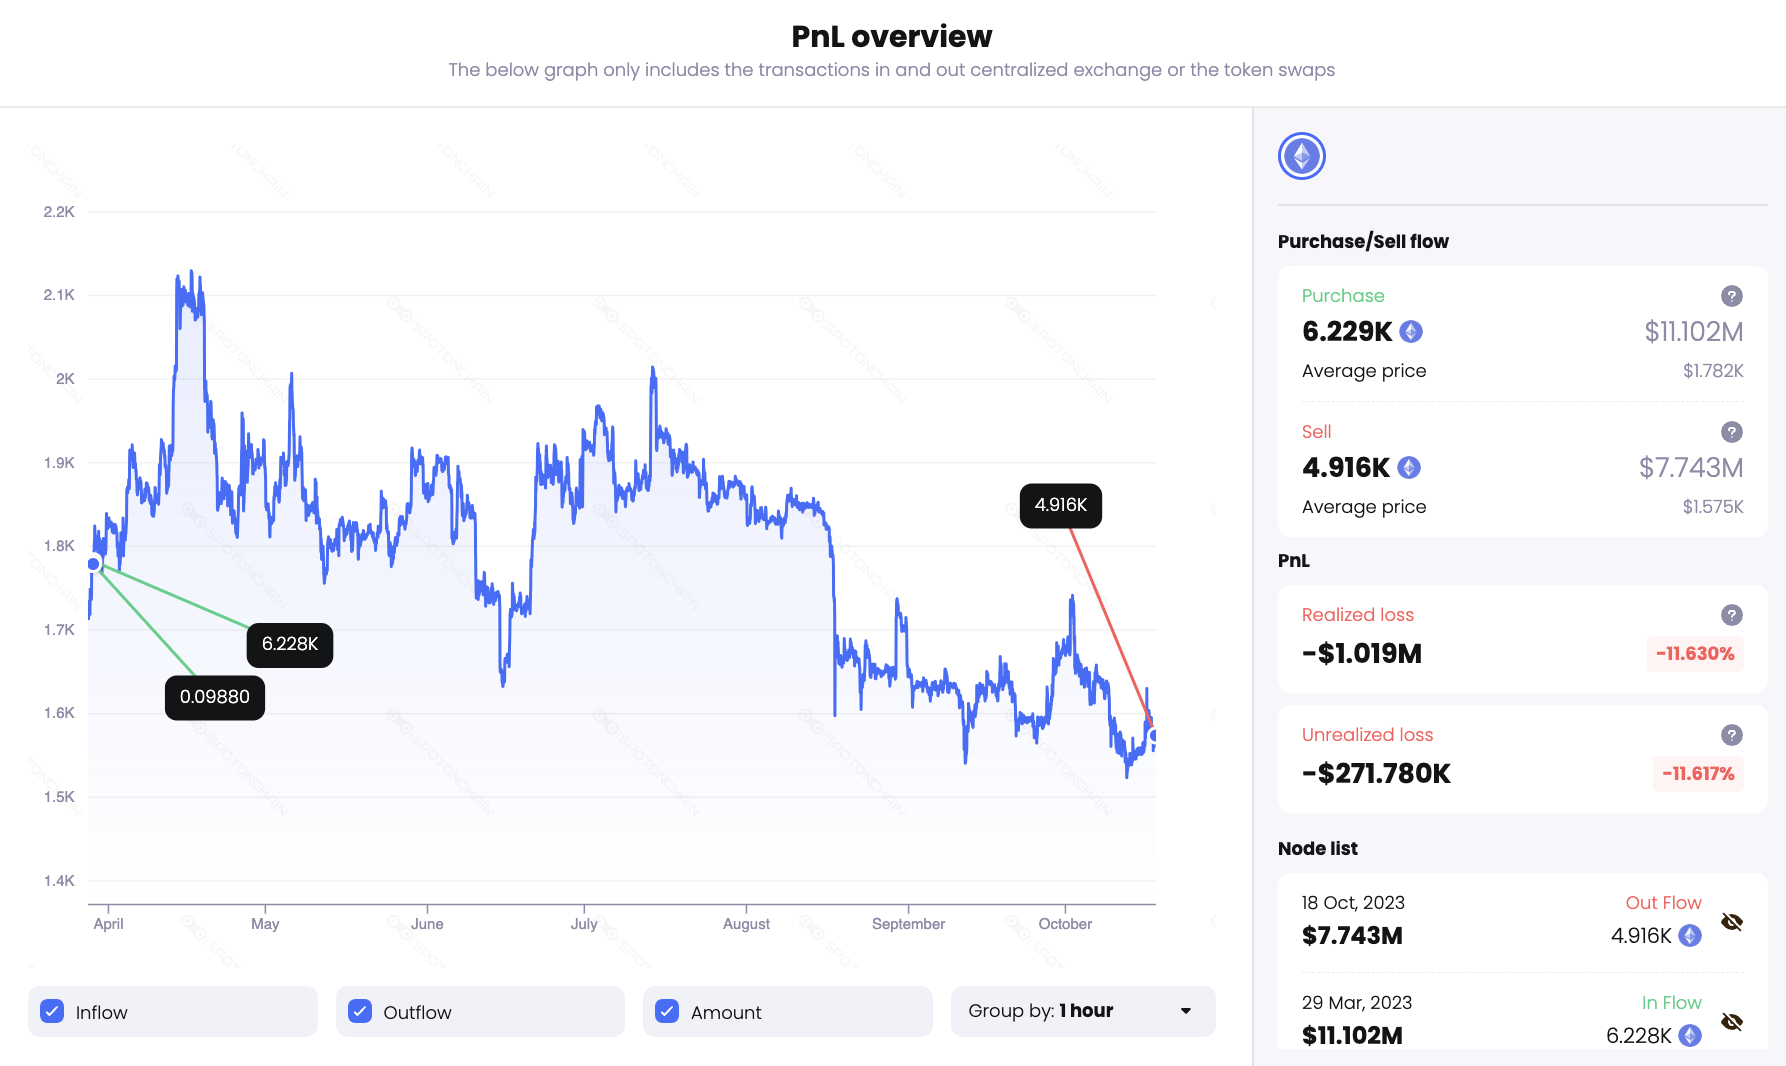Click the ETH icon beside 4.916K sell amount
1786x1066 pixels.
(x=1407, y=467)
